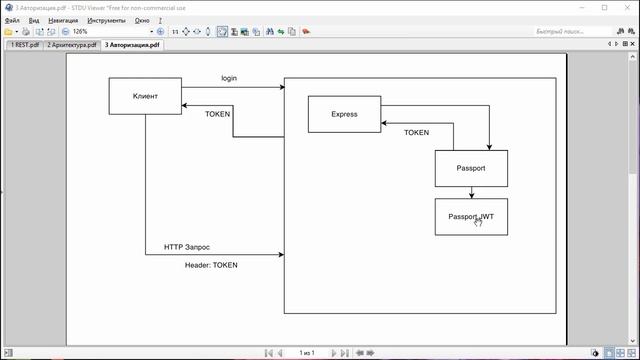Maximize the STDU Viewer window
Screen dimensions: 640x360
(604, 8)
